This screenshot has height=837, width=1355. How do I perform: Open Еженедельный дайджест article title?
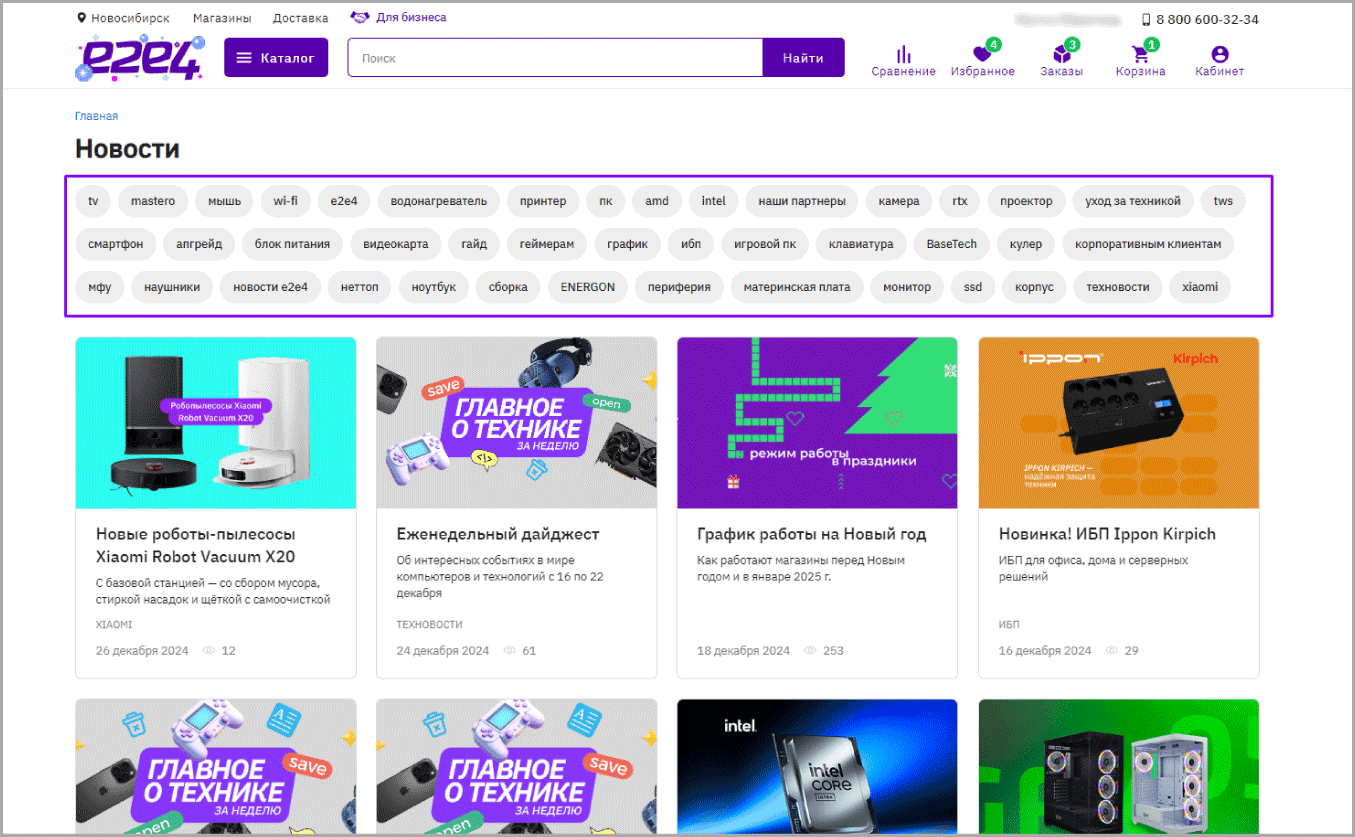[498, 534]
